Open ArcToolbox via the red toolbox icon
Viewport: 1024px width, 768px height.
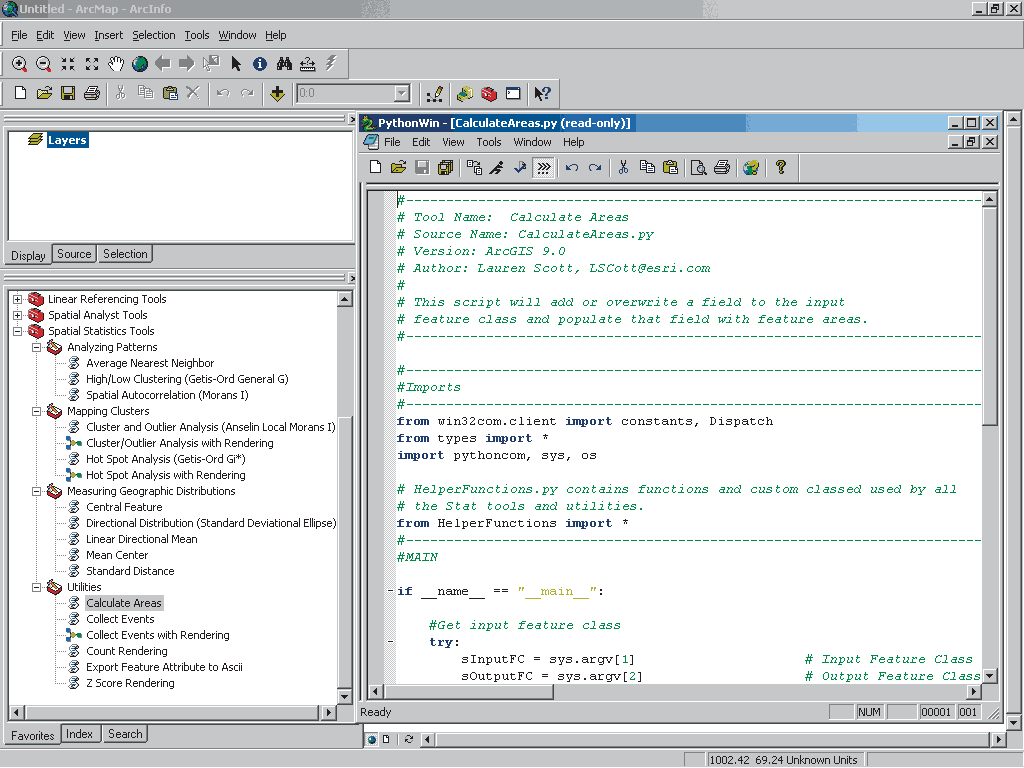488,93
